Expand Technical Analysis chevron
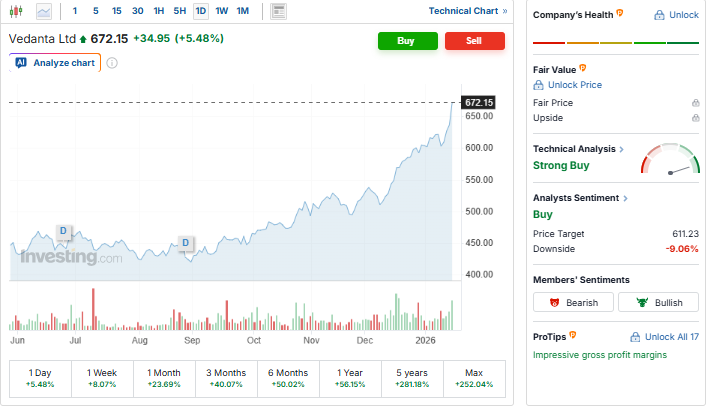 tap(622, 149)
